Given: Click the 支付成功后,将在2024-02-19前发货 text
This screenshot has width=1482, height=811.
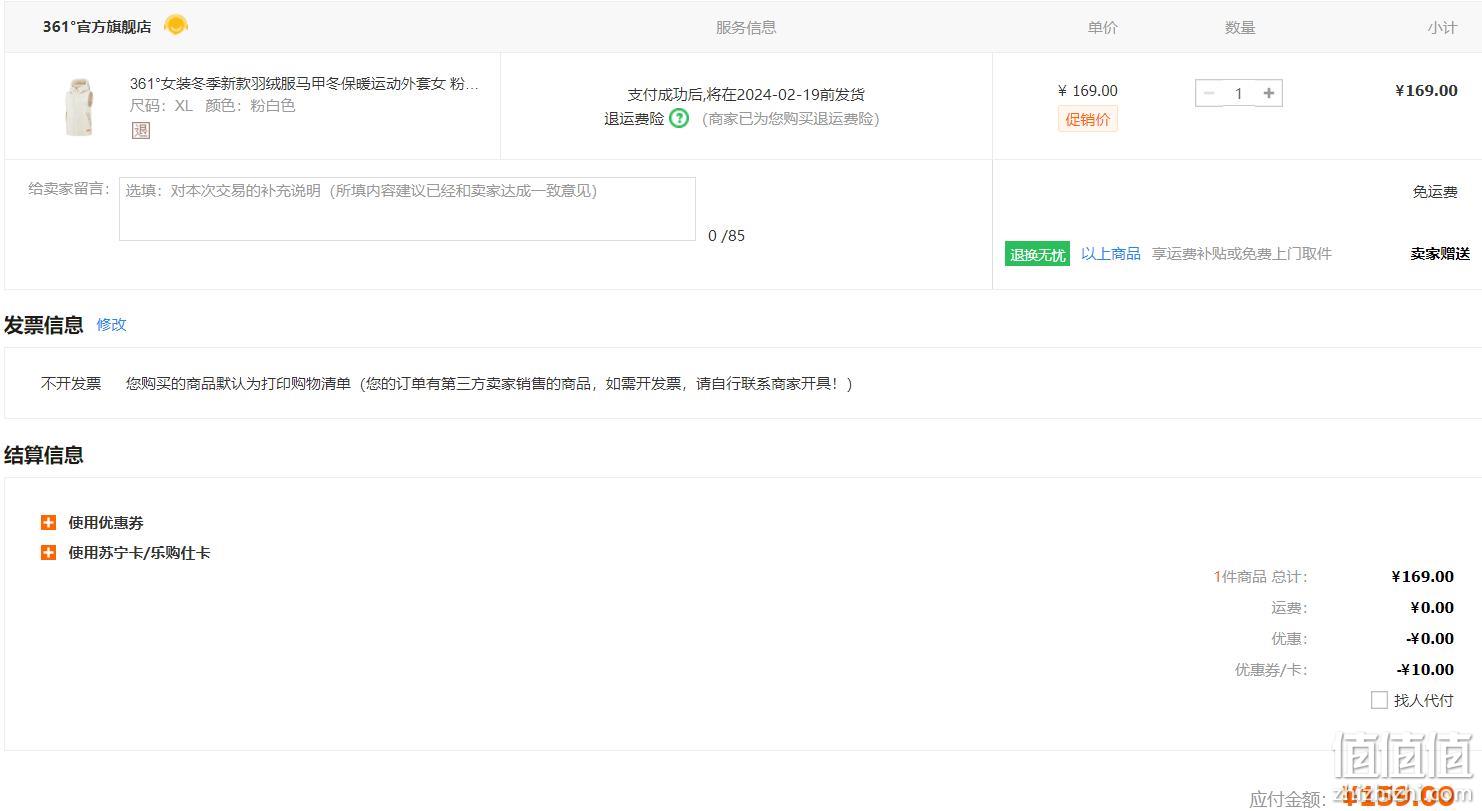Looking at the screenshot, I should [x=746, y=94].
